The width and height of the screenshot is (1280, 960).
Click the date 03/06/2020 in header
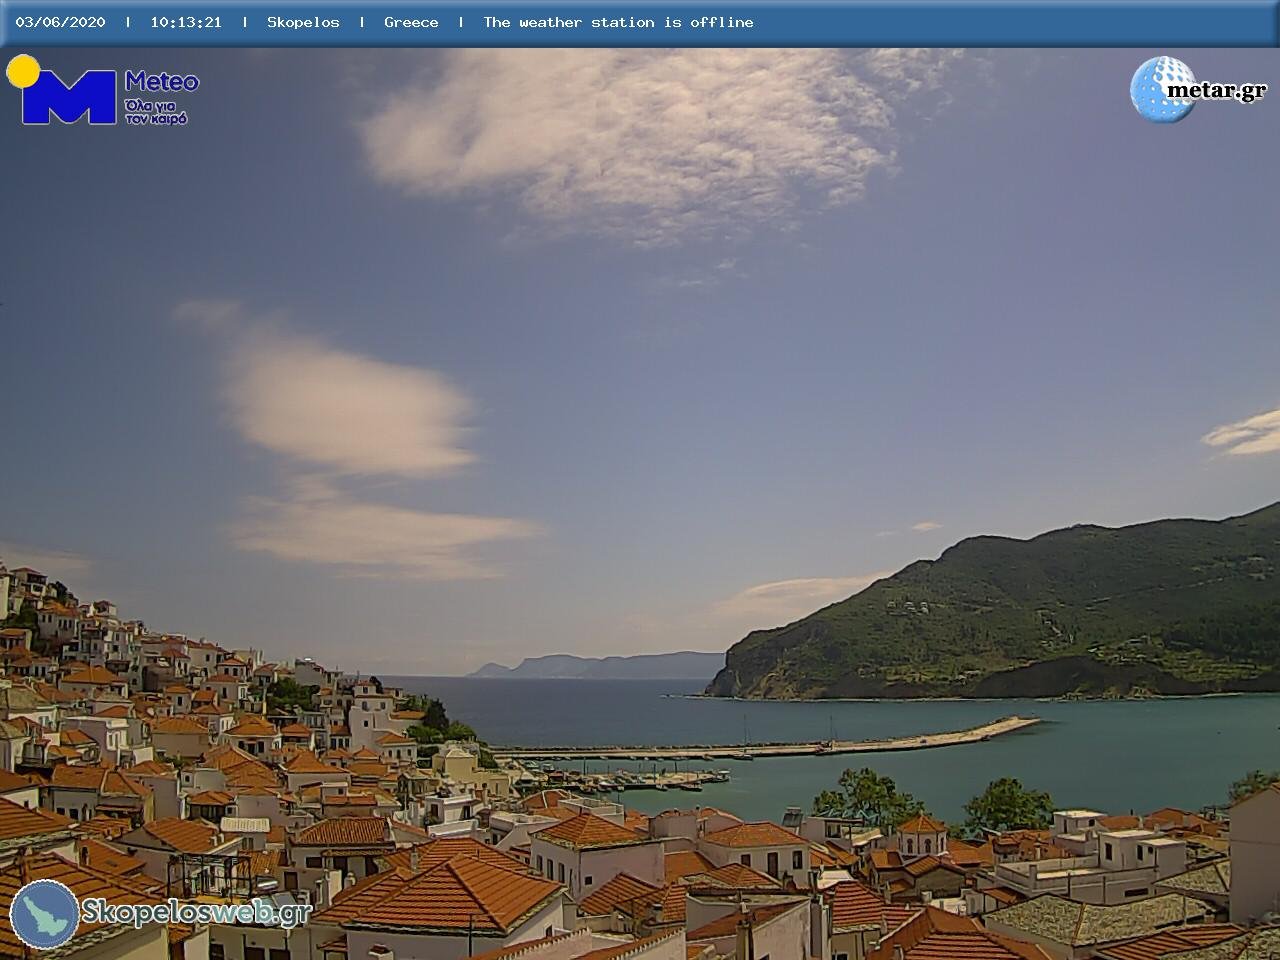[60, 22]
